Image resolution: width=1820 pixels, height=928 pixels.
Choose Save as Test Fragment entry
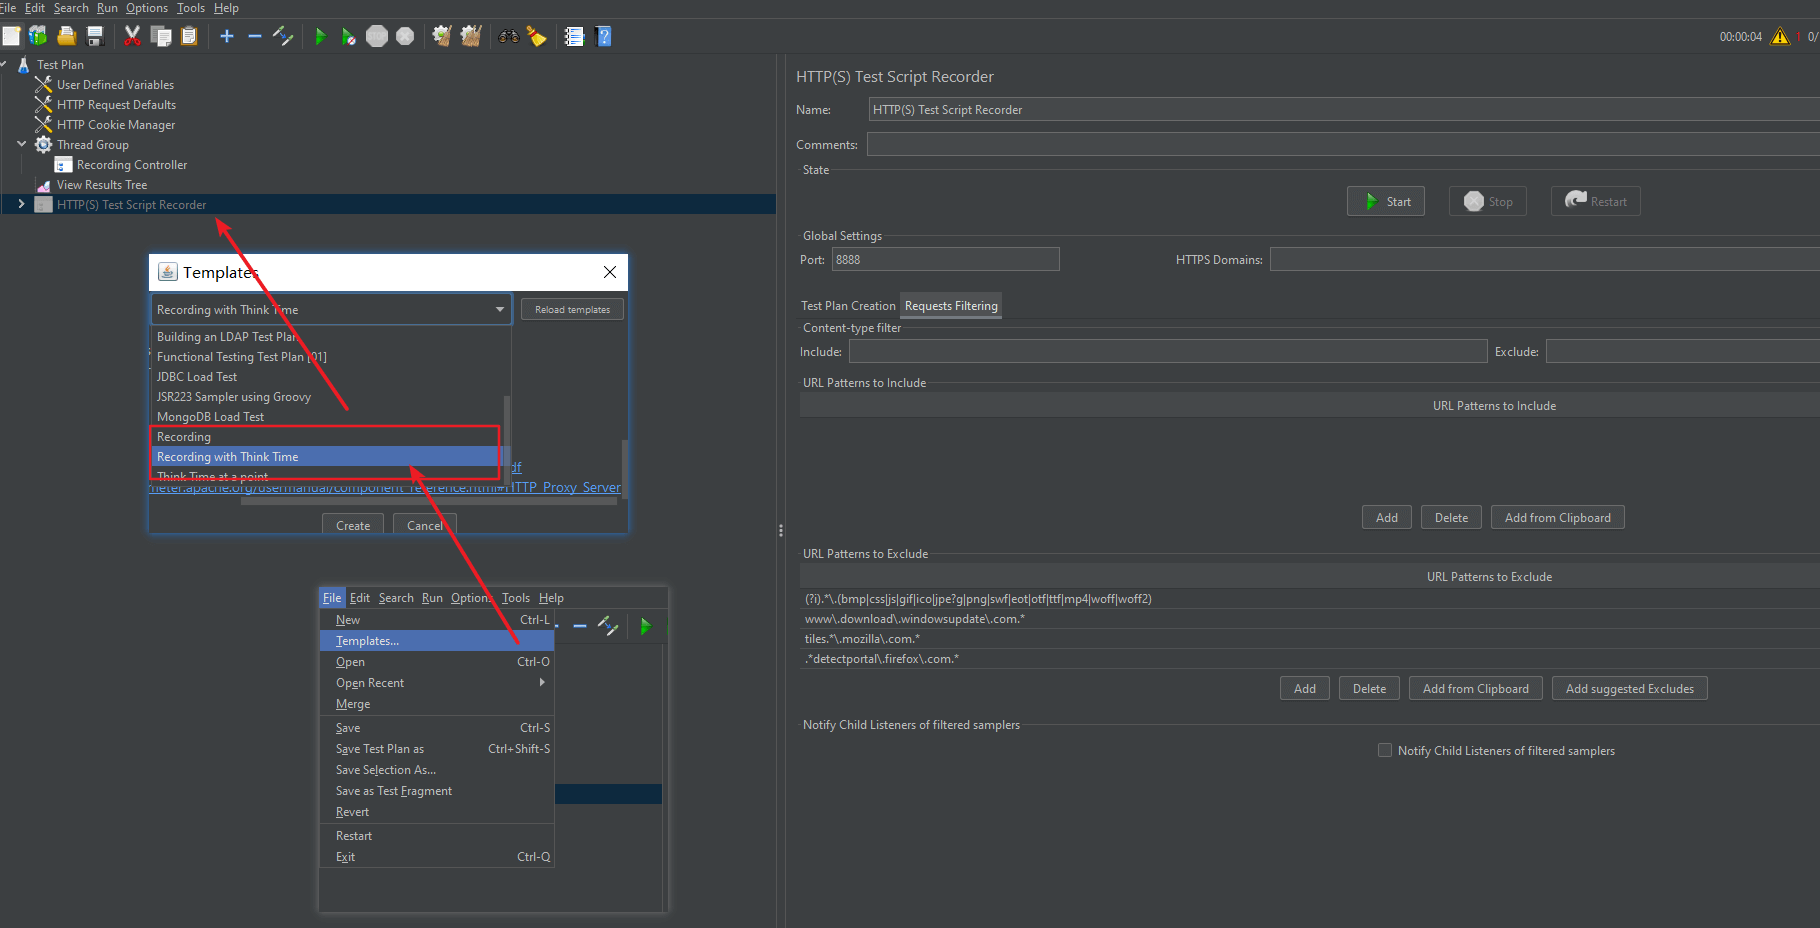(436, 791)
